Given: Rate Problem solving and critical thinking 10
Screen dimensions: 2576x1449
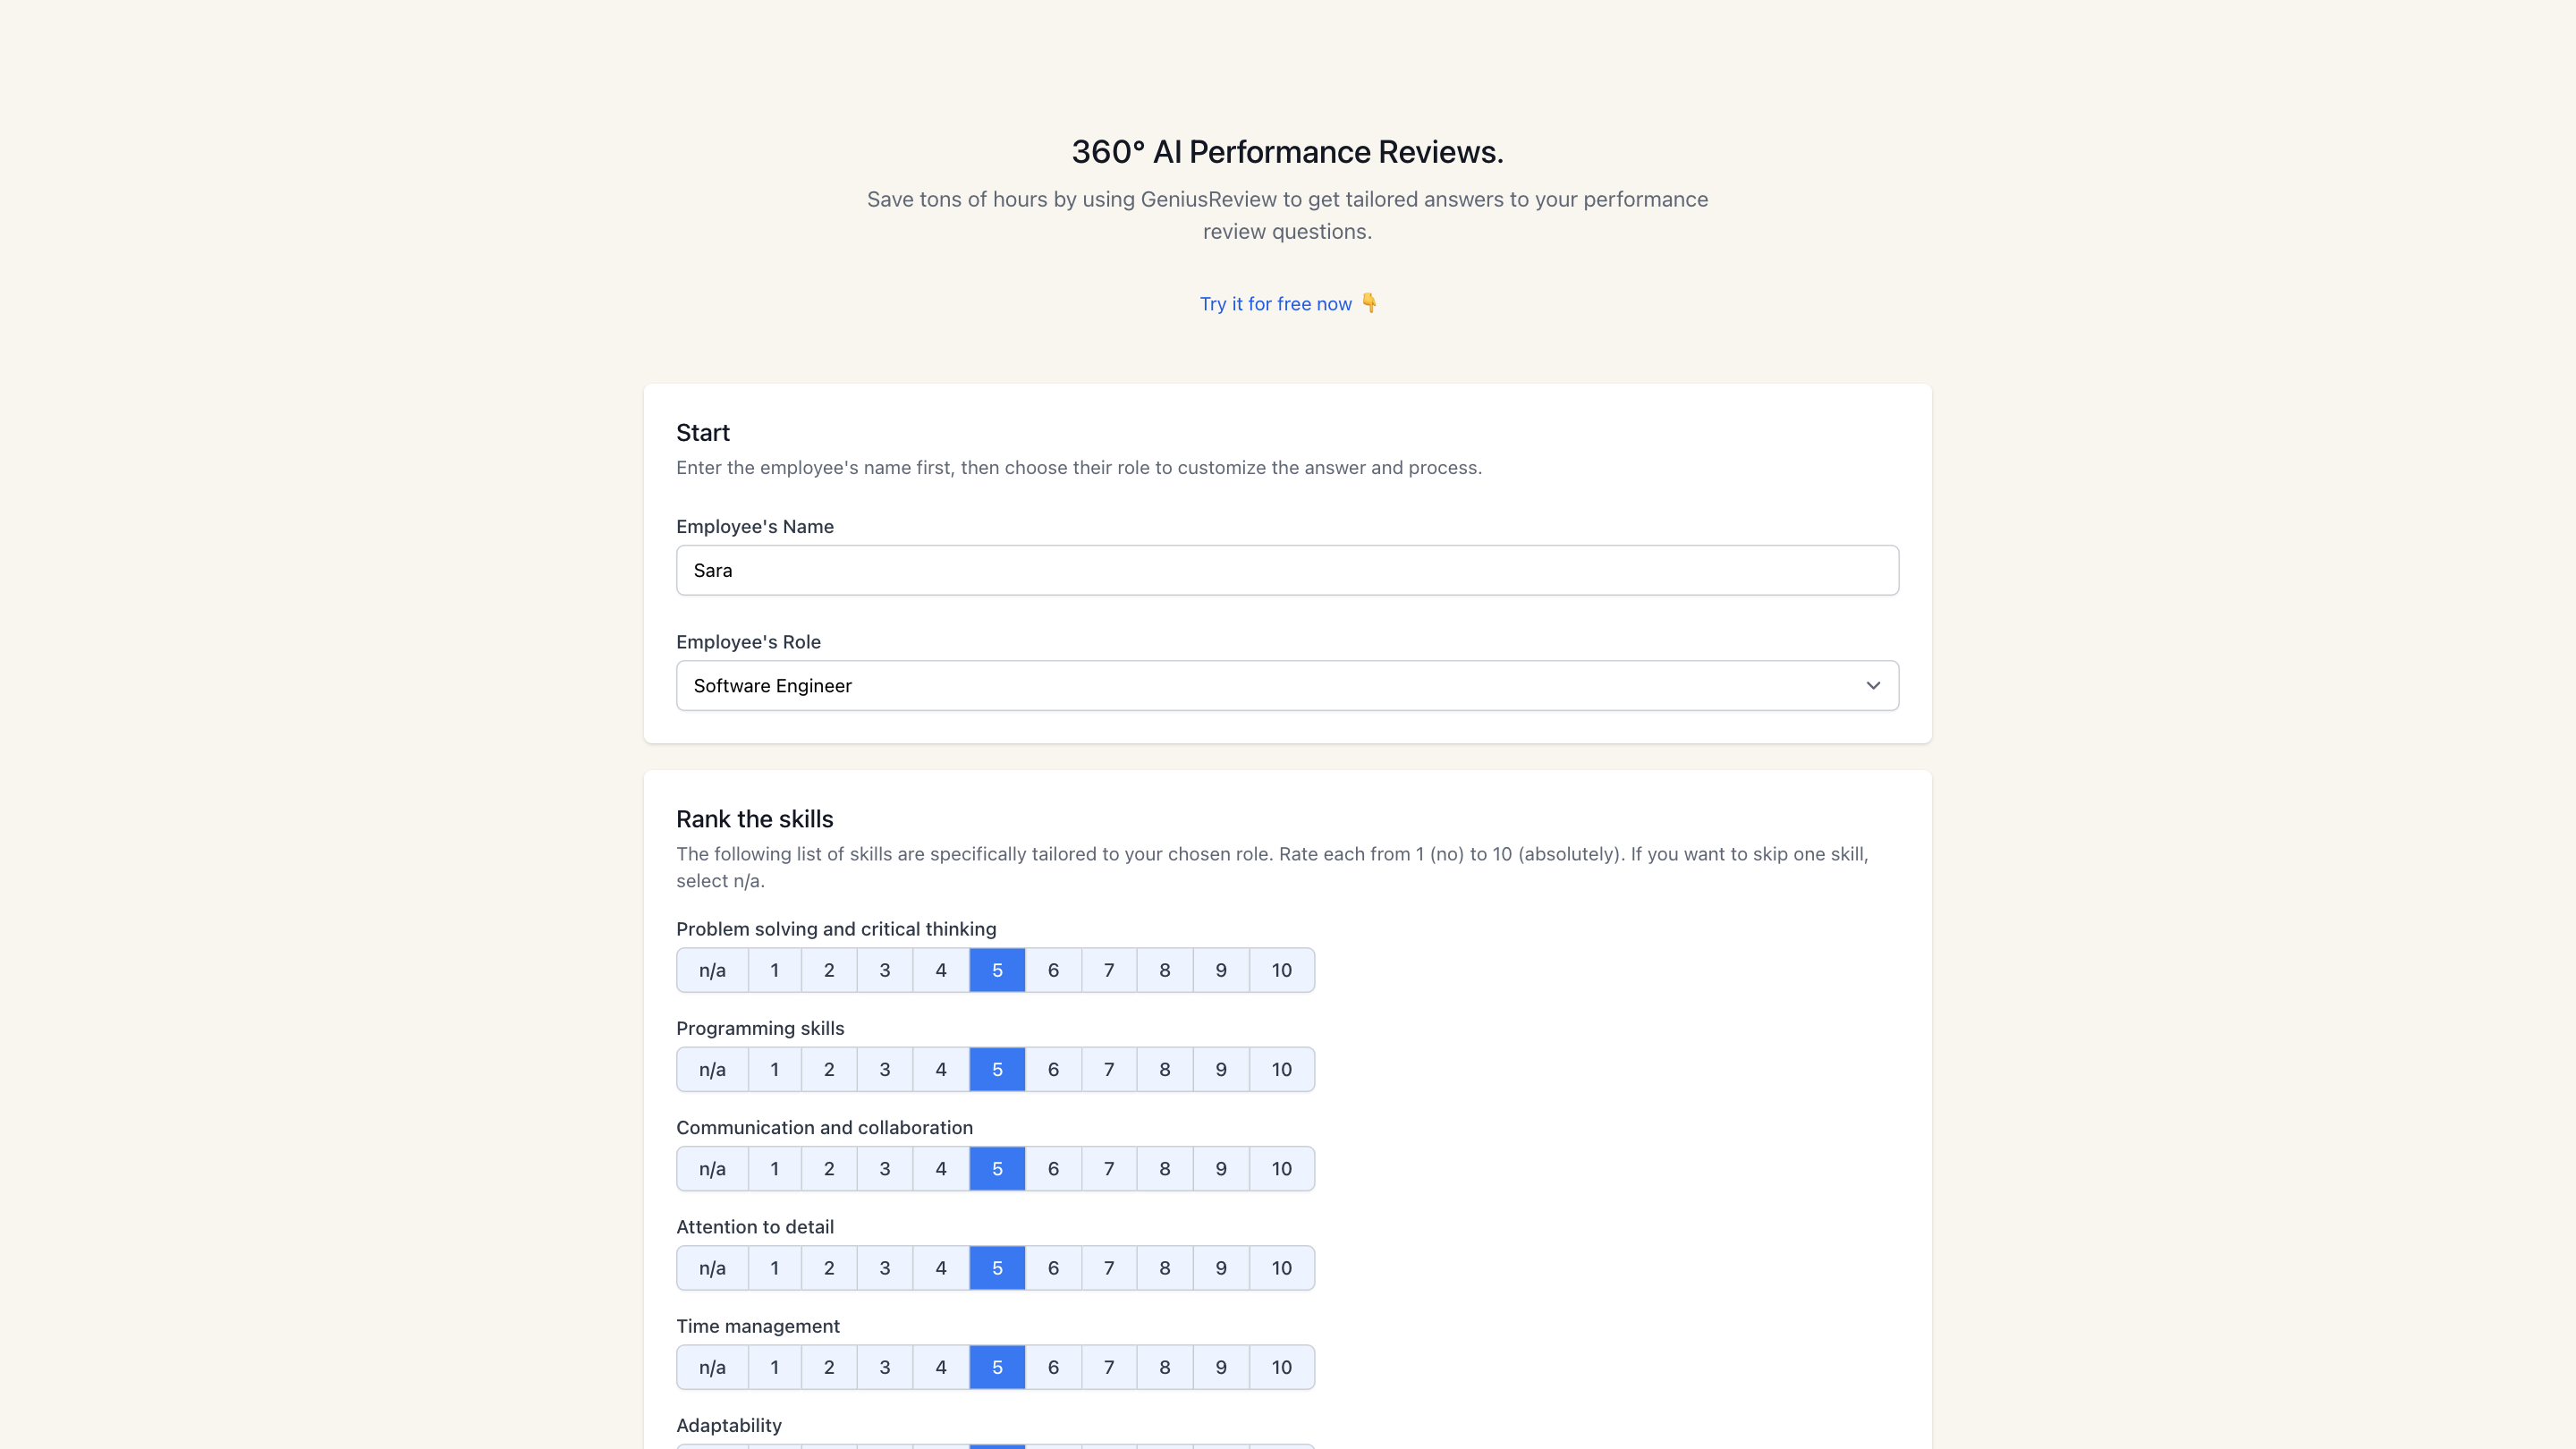Looking at the screenshot, I should pos(1281,970).
